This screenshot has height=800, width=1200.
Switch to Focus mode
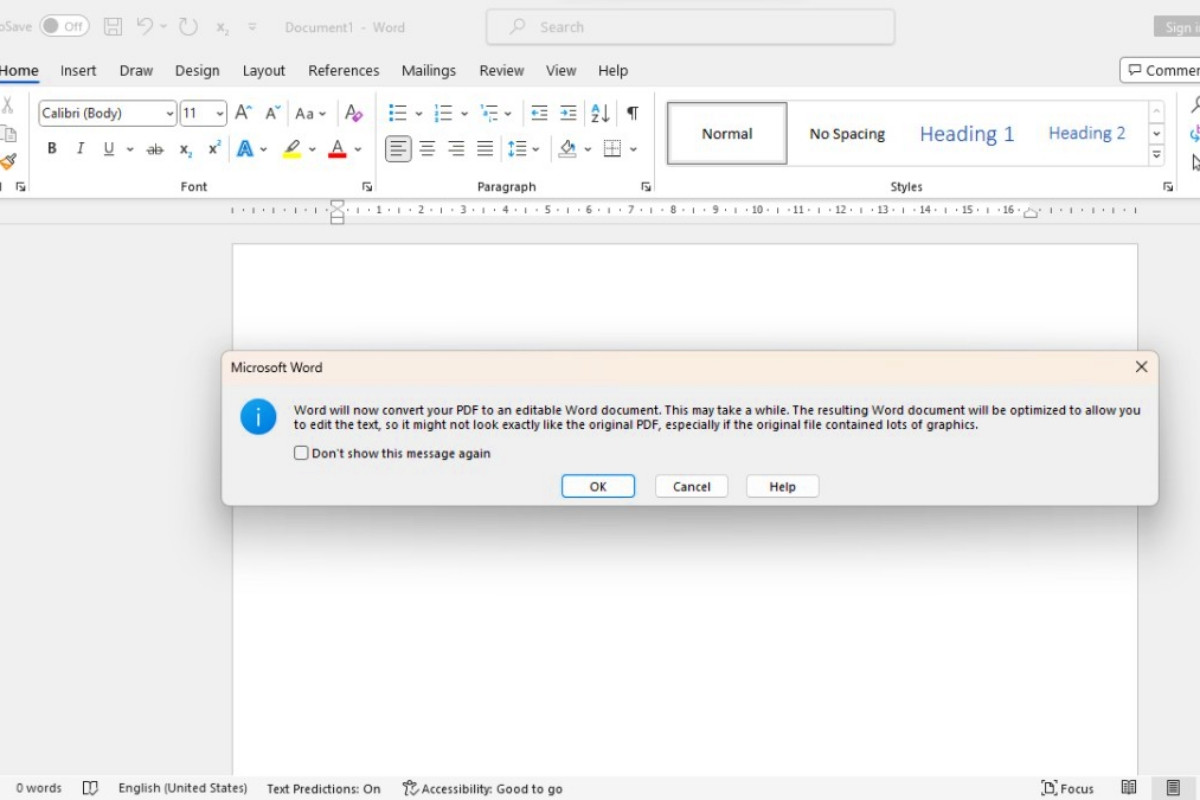[x=1067, y=788]
